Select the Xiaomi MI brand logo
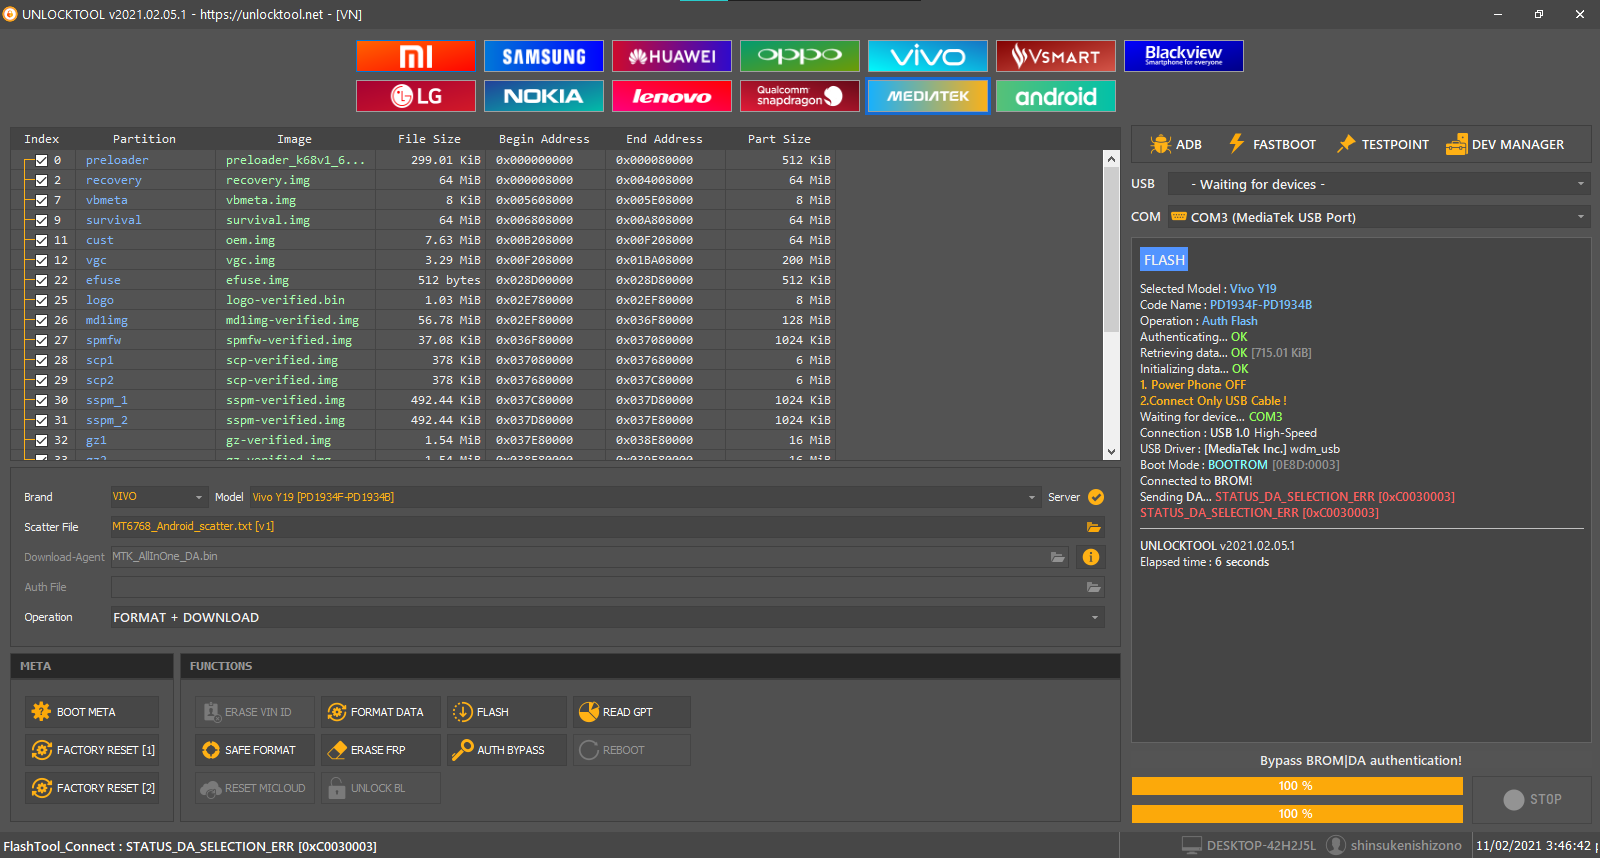Viewport: 1600px width, 858px height. click(x=416, y=56)
